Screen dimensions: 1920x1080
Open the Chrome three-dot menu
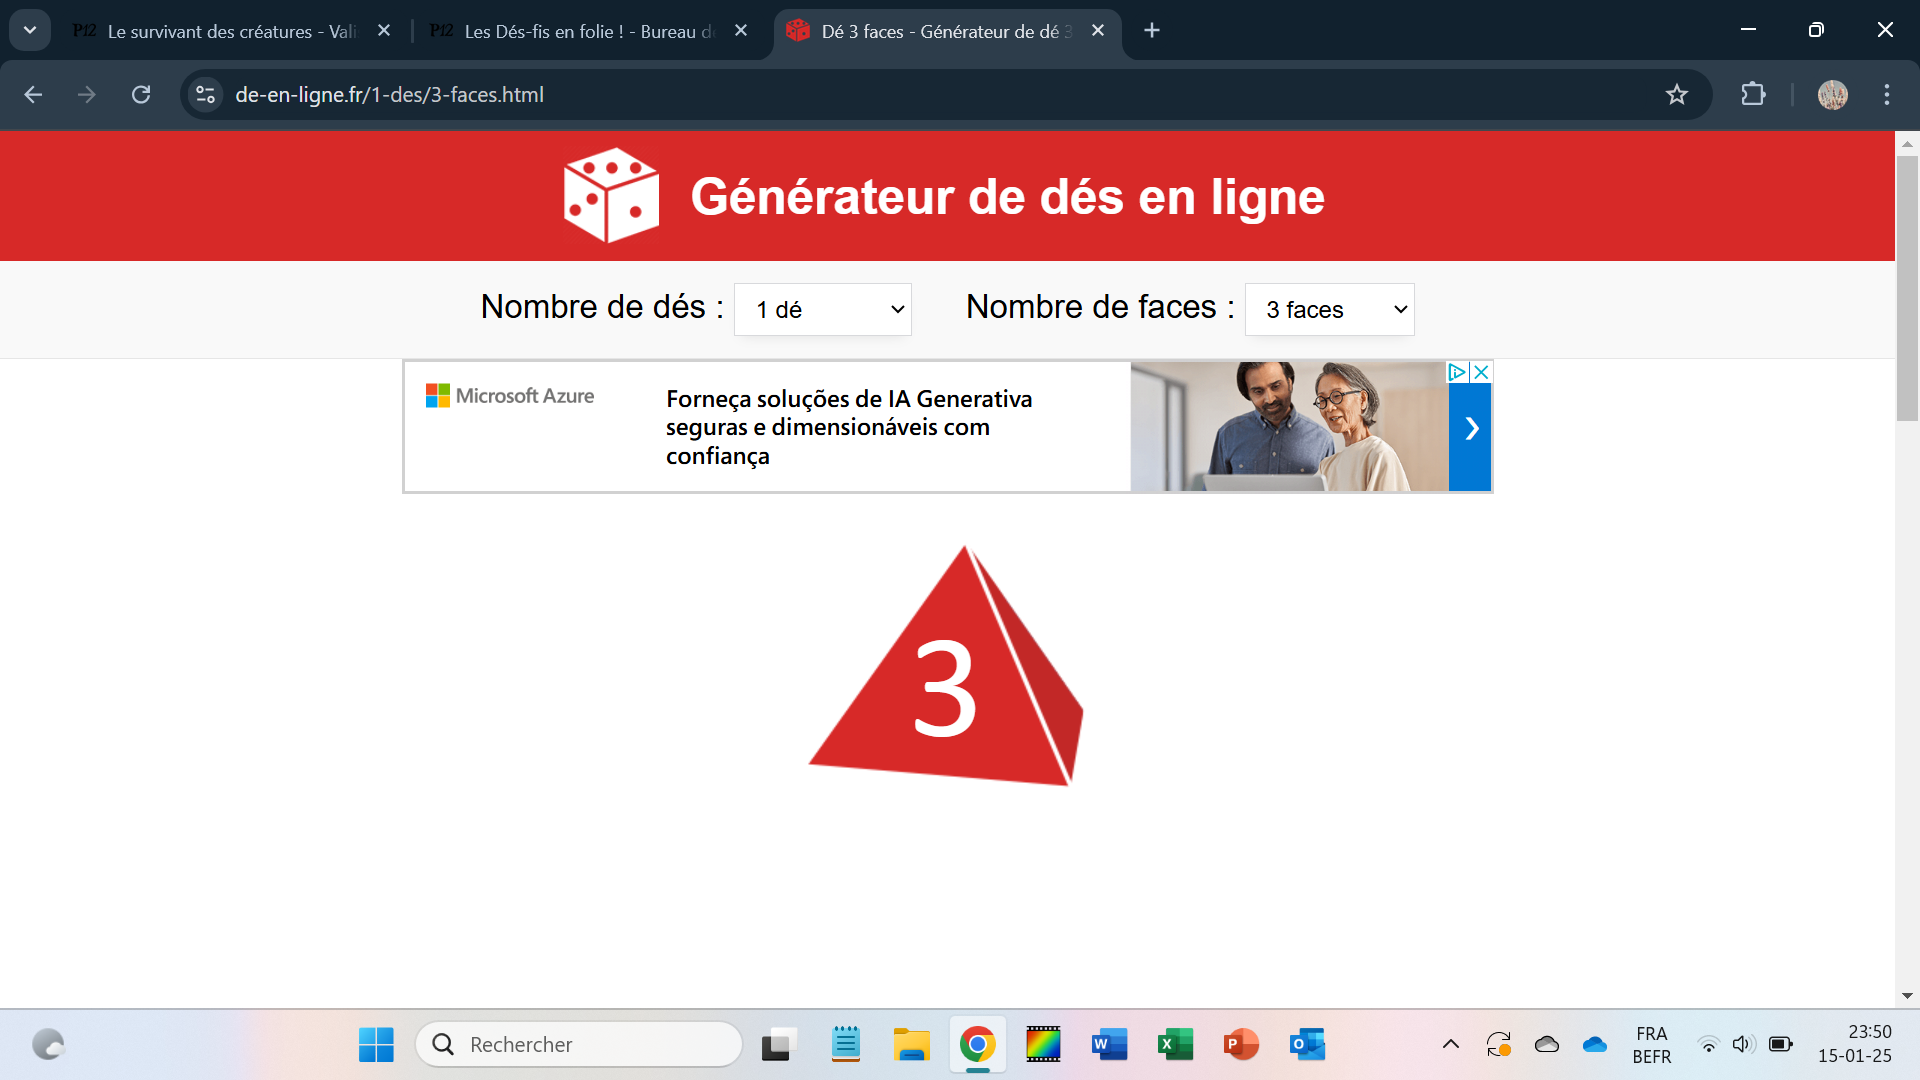click(x=1887, y=95)
